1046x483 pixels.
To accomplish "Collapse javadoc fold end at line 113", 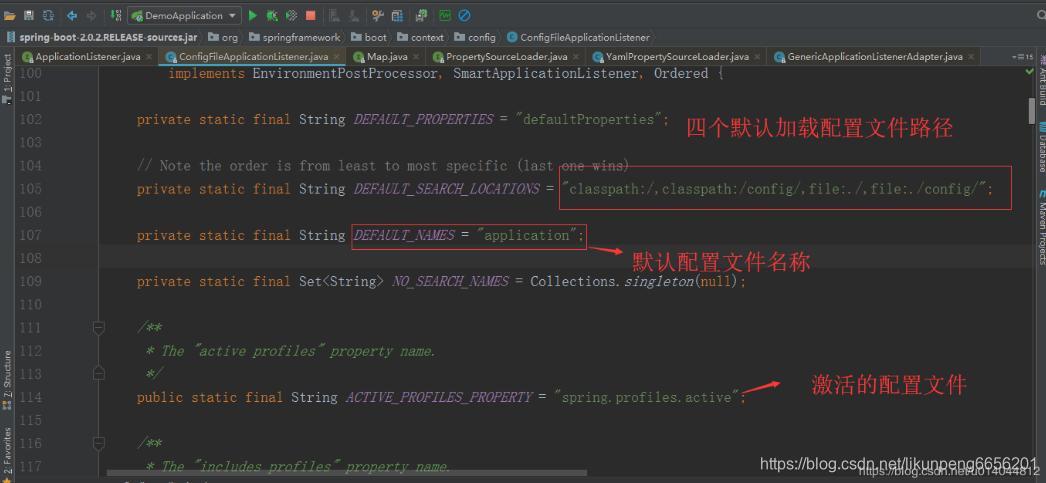I will (x=99, y=372).
